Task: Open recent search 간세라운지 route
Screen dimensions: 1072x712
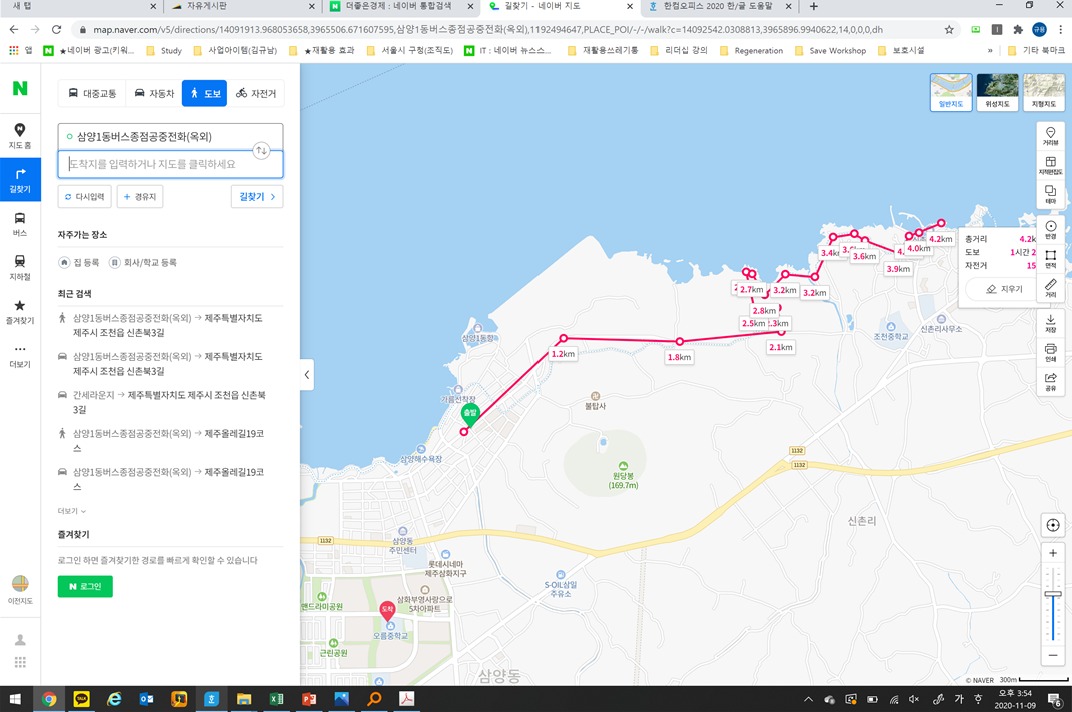Action: [x=168, y=402]
